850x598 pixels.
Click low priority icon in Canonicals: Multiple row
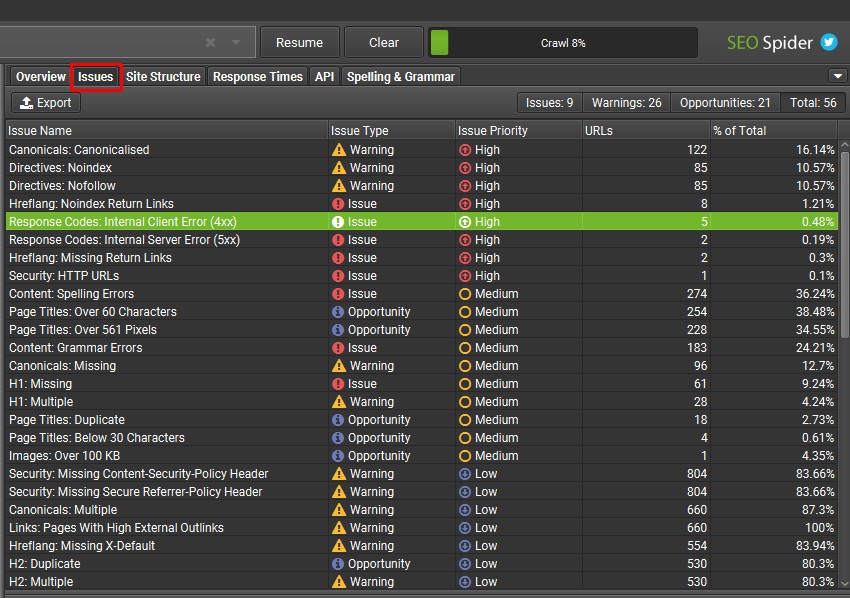[x=465, y=510]
